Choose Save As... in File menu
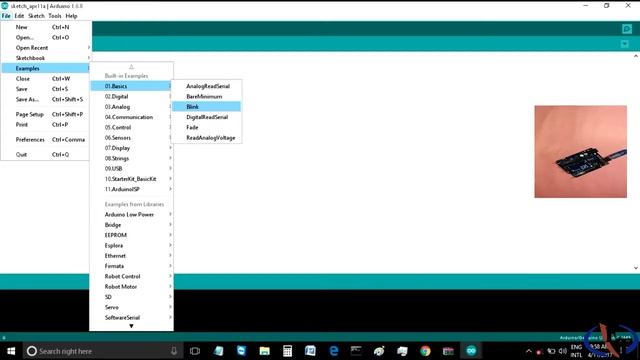640x360 pixels. (46, 99)
